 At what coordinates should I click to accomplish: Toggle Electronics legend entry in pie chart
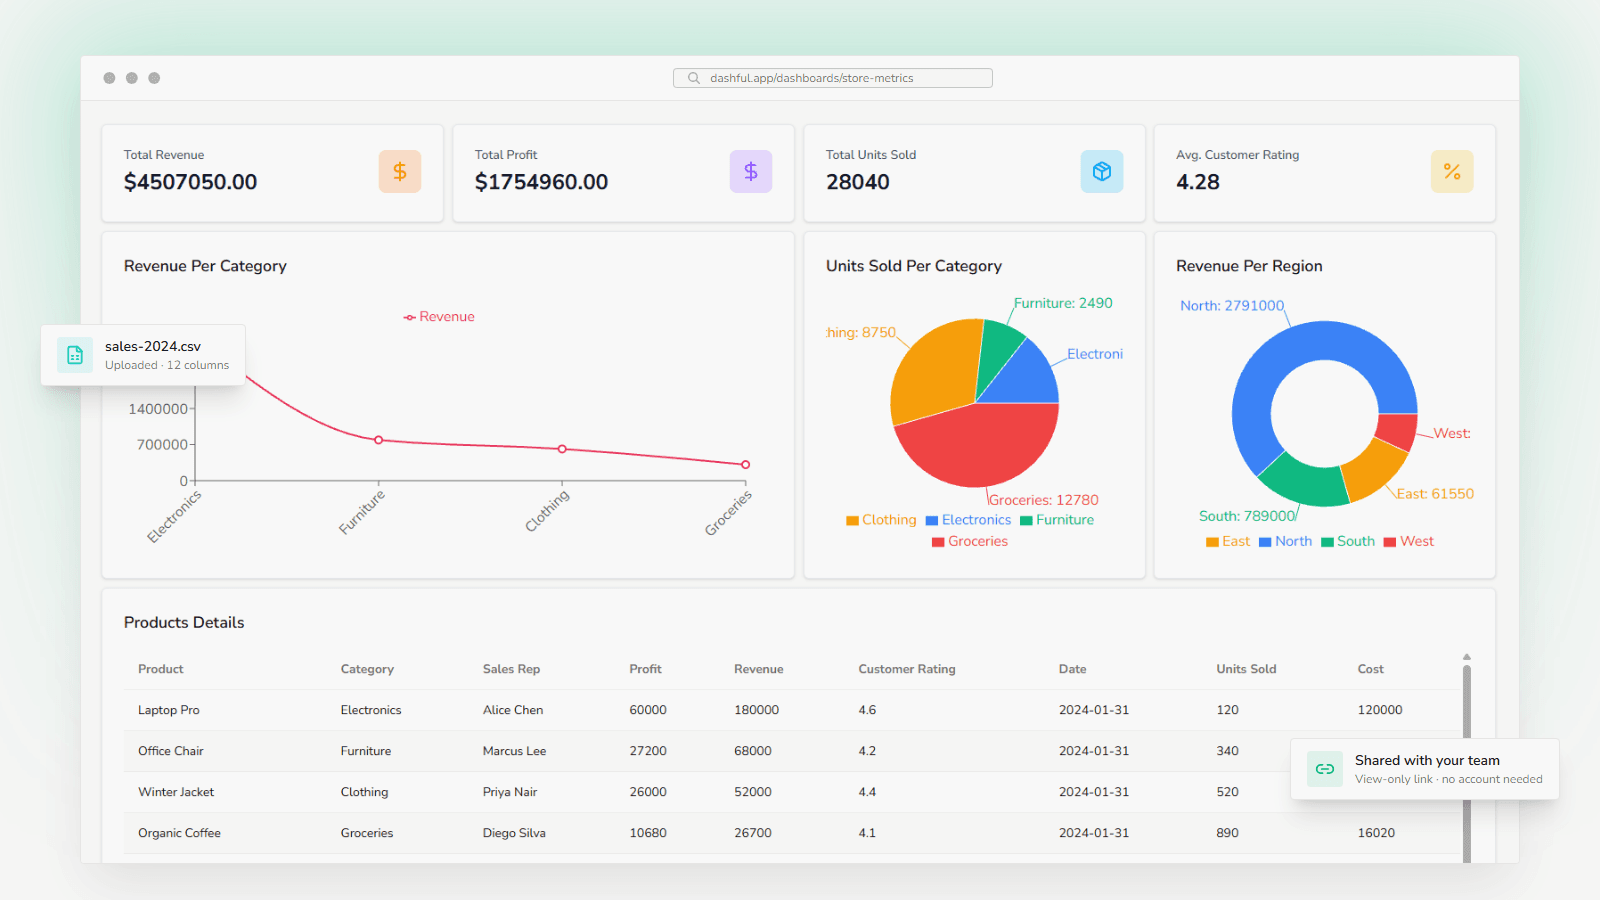968,520
